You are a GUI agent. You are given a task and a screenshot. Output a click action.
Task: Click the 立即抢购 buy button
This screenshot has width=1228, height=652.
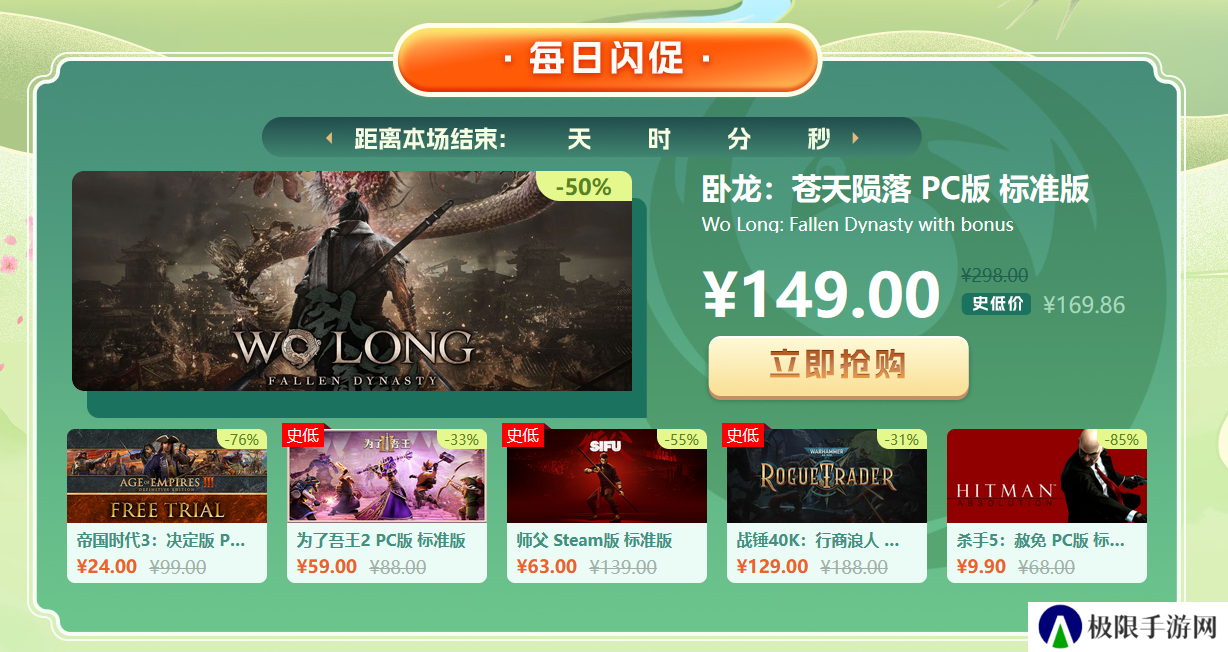coord(838,366)
